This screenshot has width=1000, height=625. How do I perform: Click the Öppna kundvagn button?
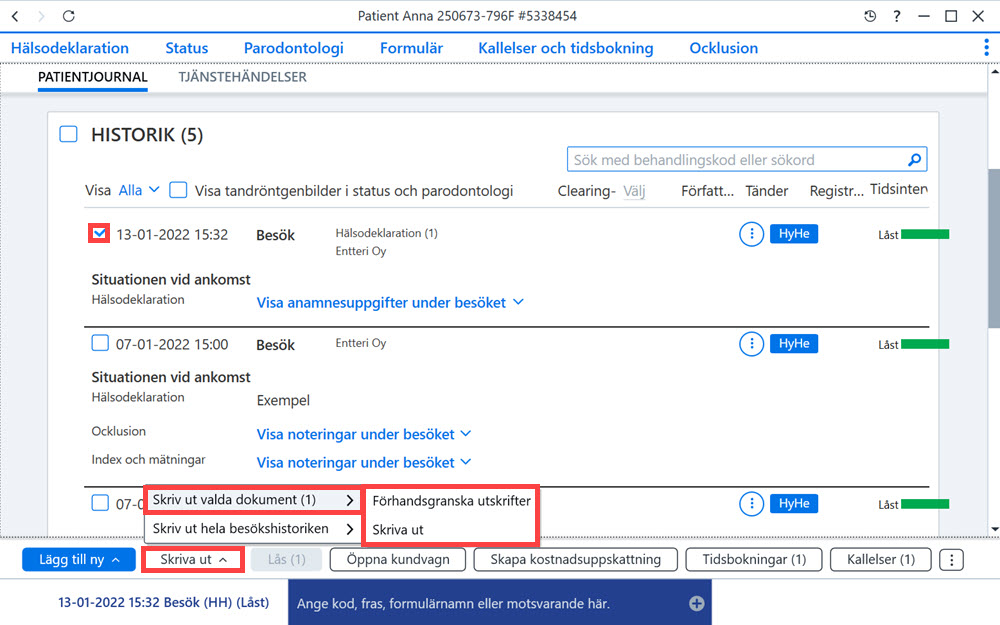click(398, 559)
